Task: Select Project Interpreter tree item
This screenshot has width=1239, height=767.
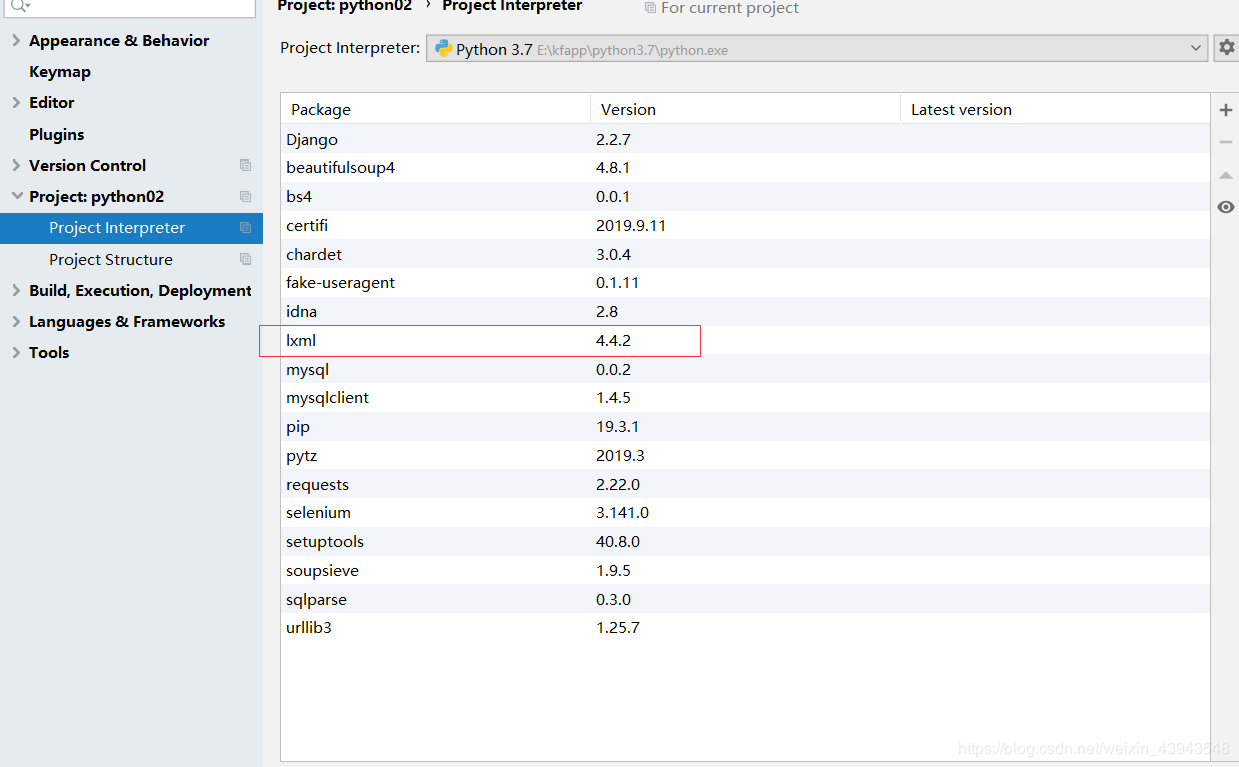Action: pyautogui.click(x=131, y=228)
